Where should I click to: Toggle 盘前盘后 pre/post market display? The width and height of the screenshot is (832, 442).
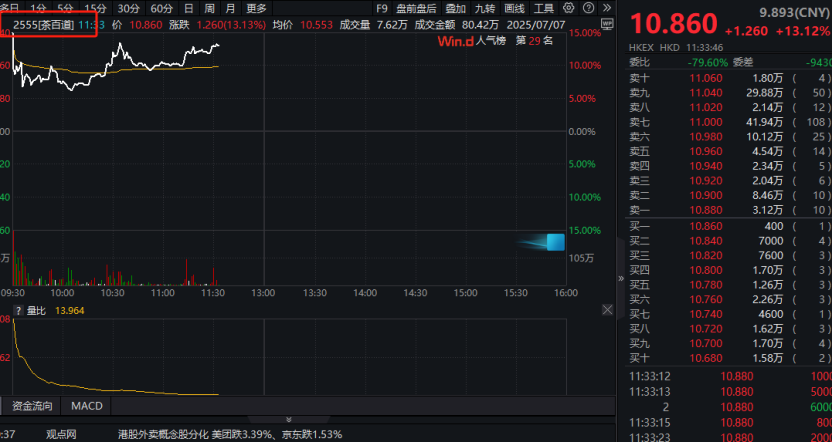tap(416, 9)
